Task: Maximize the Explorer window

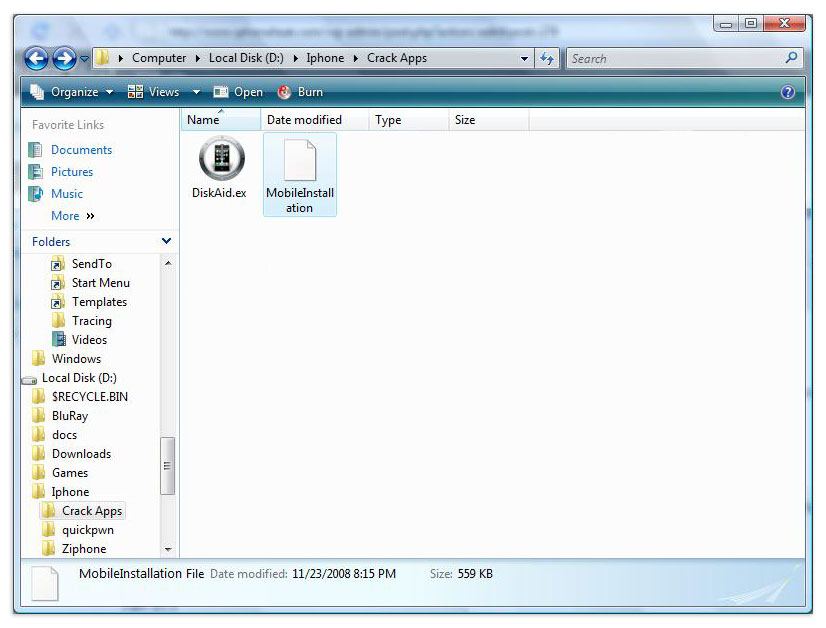Action: (751, 24)
